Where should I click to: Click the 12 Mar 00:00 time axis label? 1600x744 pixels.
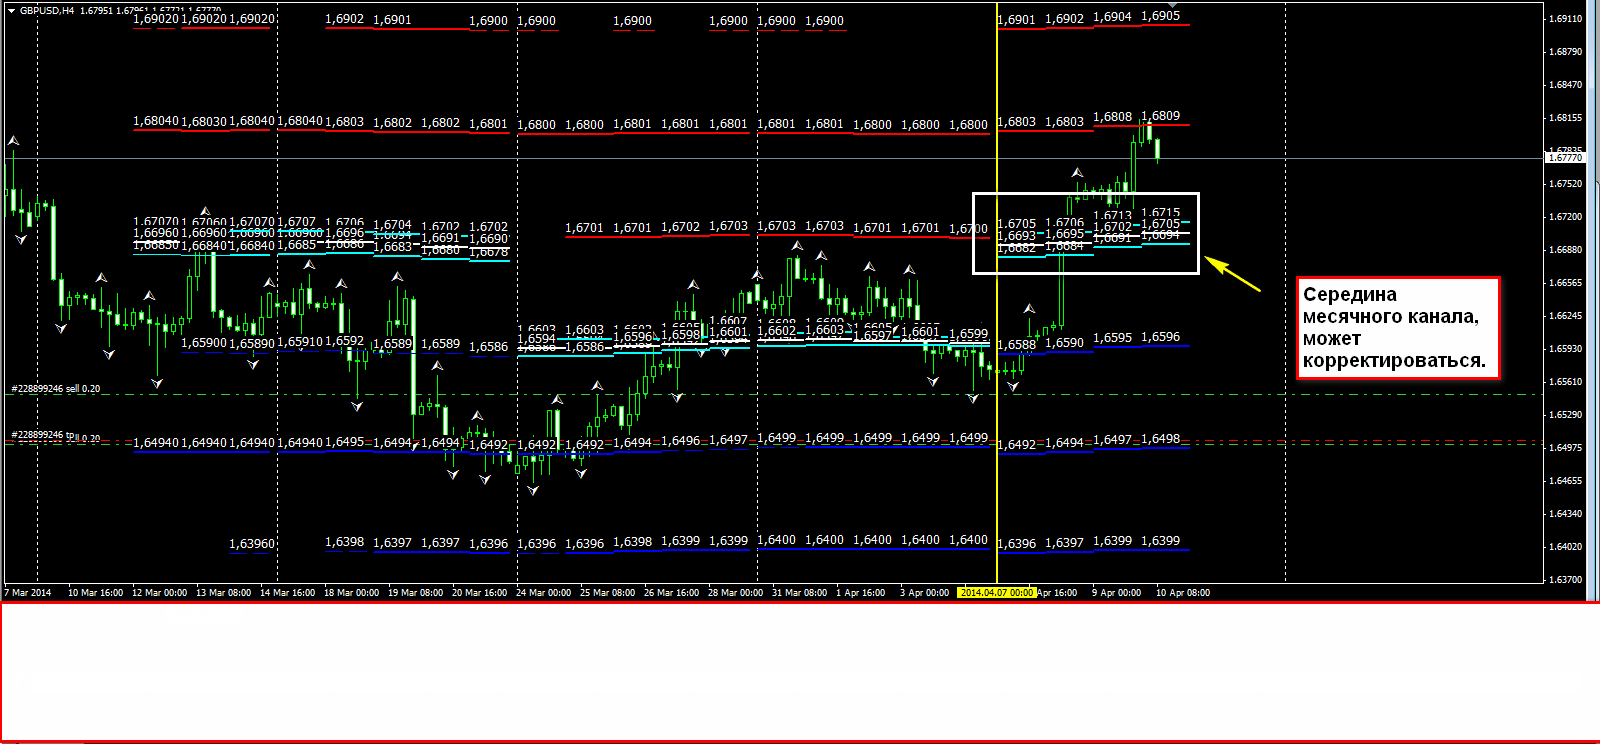pyautogui.click(x=159, y=592)
